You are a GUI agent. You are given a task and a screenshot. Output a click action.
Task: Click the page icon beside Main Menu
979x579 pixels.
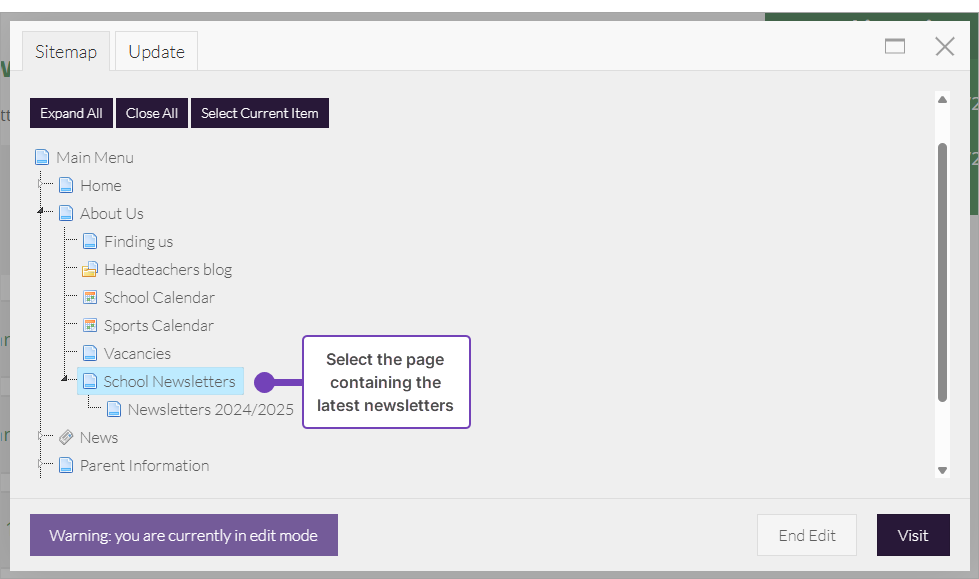tap(42, 158)
